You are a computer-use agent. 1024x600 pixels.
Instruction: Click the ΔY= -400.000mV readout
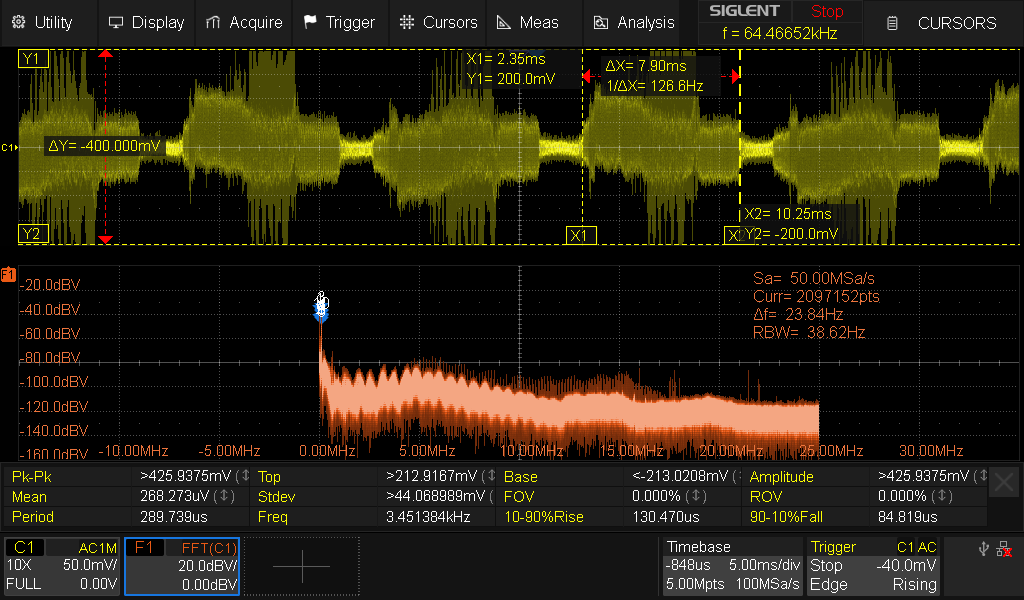(104, 146)
